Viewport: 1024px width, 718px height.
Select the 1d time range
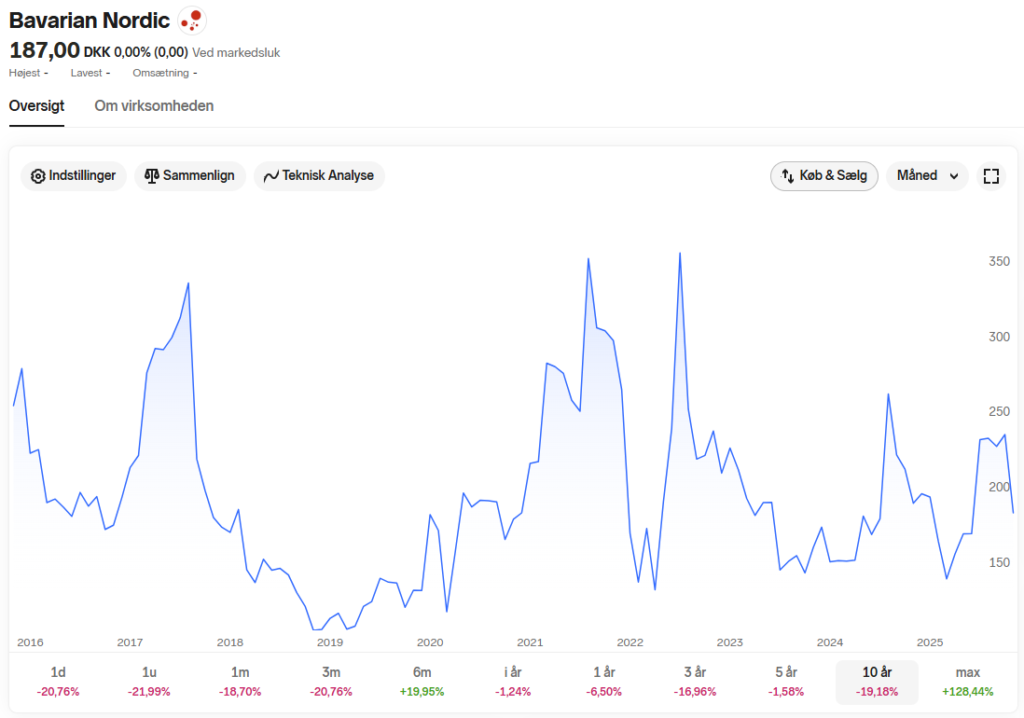pos(58,681)
